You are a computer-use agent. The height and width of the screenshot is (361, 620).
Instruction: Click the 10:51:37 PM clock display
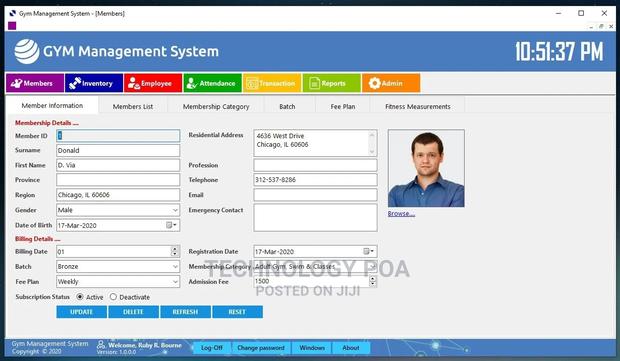tap(560, 52)
